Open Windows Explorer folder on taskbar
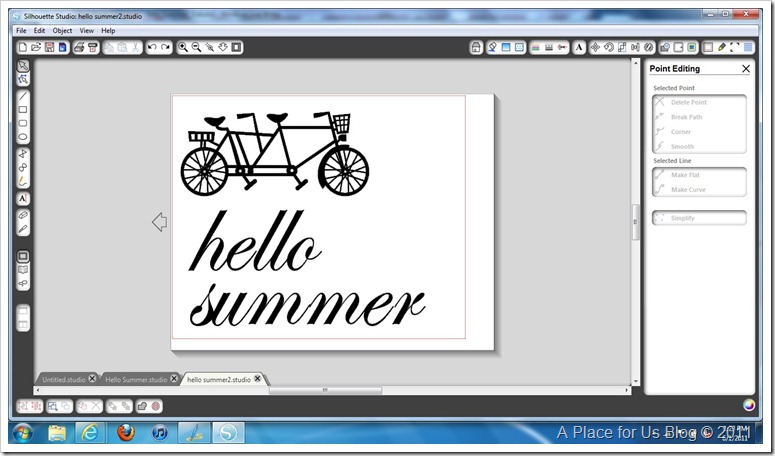 (57, 433)
